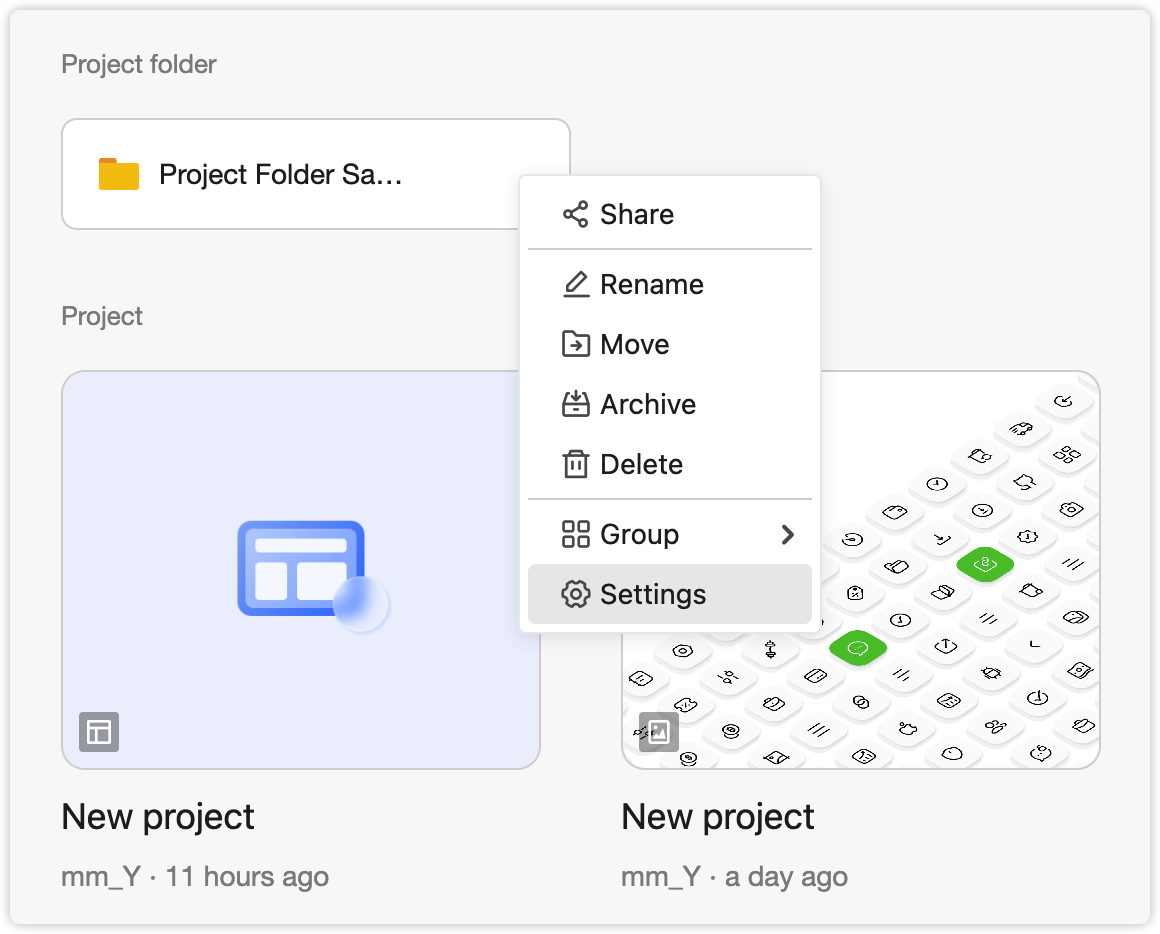Click image type badge on second project
This screenshot has height=934, width=1160.
coord(658,732)
